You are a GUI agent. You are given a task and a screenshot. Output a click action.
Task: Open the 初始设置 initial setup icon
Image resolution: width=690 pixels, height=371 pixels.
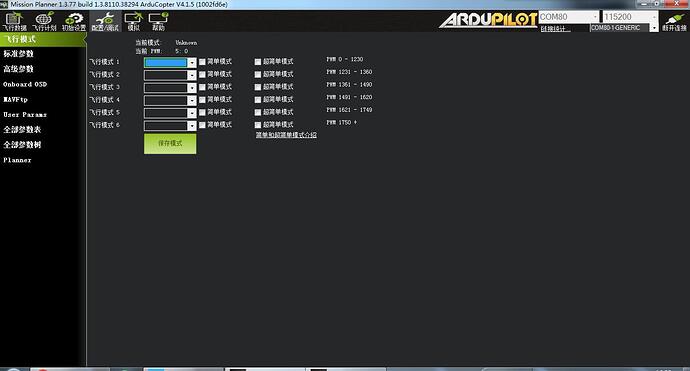tap(74, 21)
